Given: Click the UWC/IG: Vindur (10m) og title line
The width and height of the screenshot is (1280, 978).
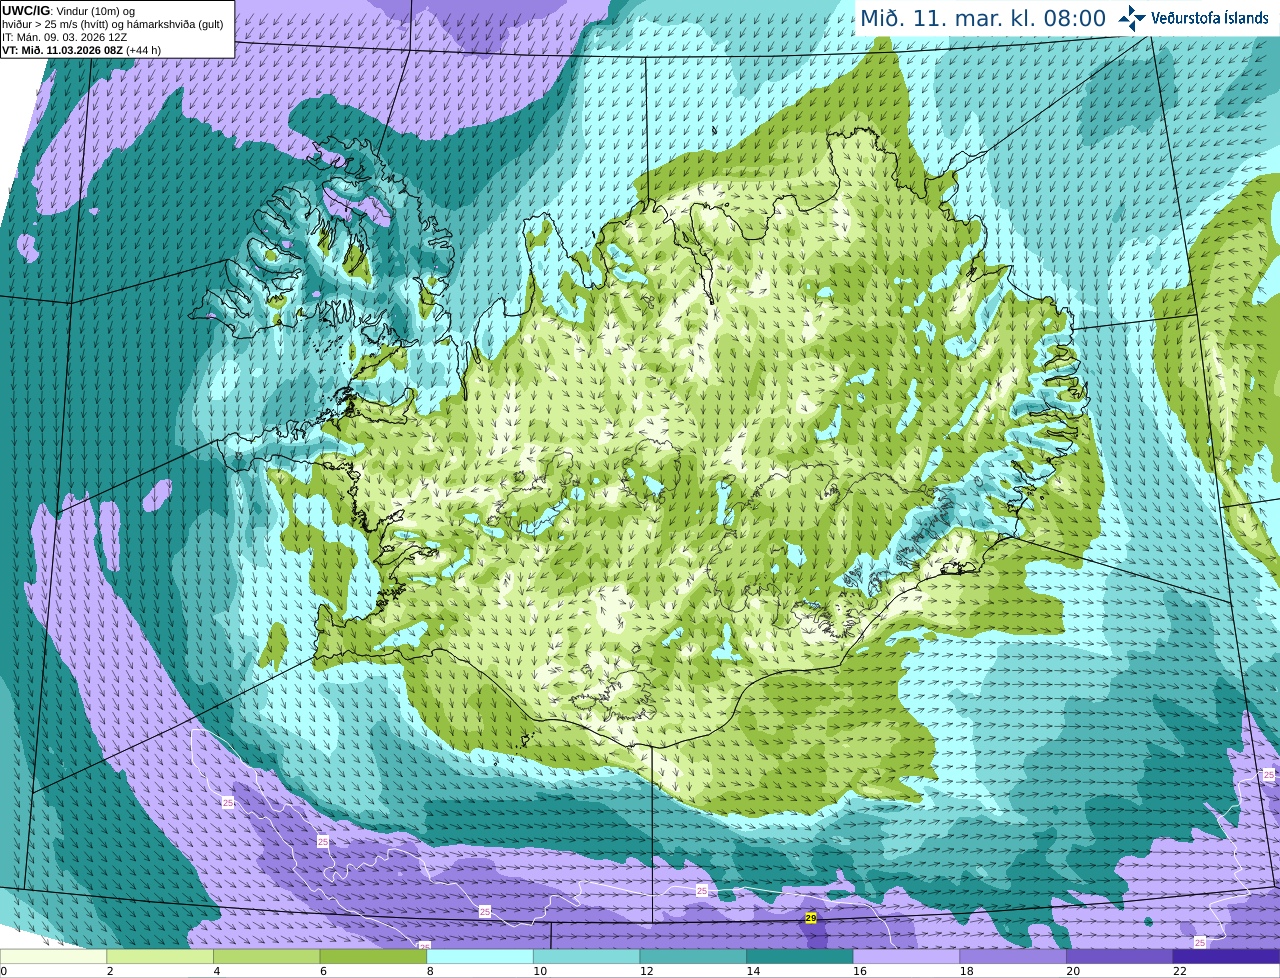Looking at the screenshot, I should click(x=68, y=11).
